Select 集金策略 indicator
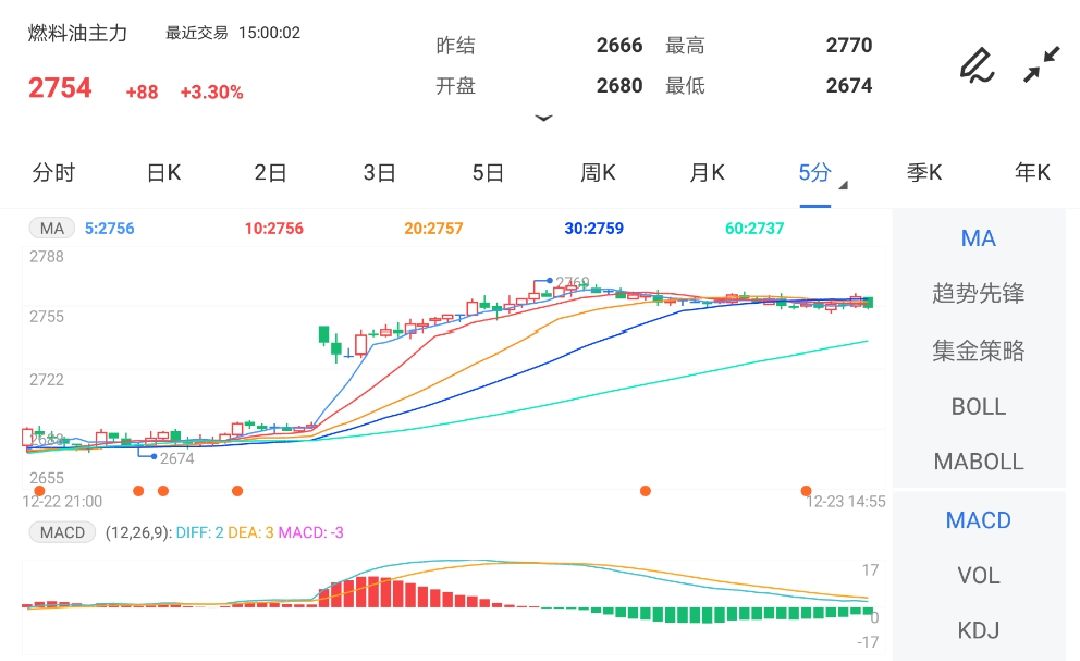The image size is (1080, 661). pyautogui.click(x=978, y=350)
